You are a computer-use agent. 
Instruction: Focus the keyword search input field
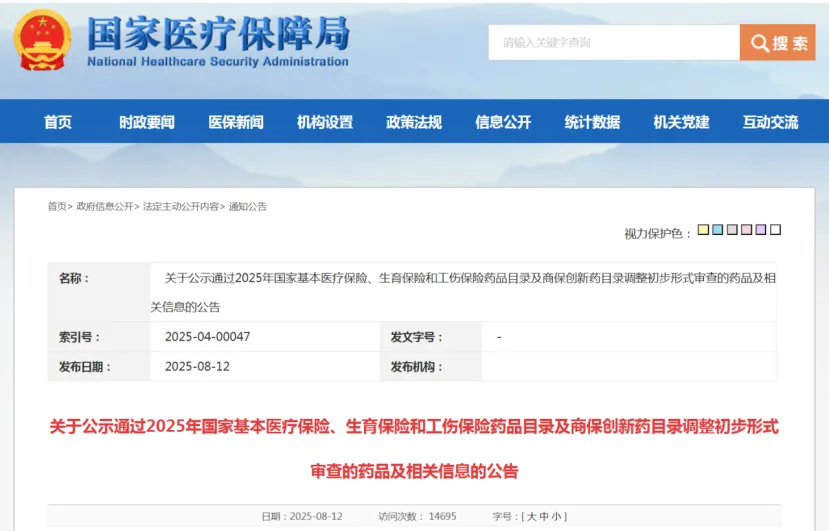tap(614, 43)
